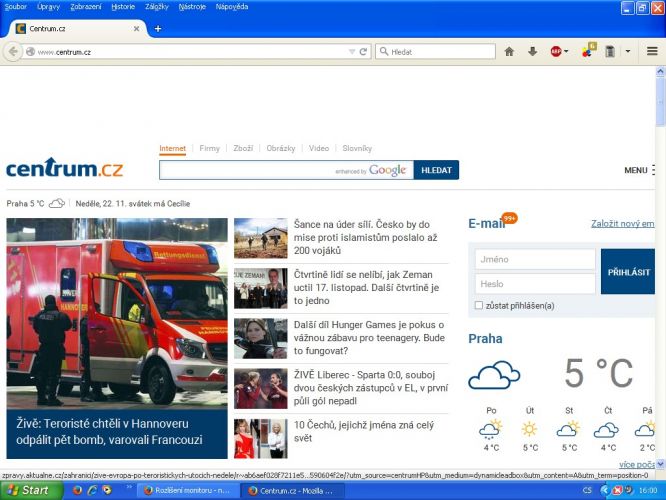Click the 99+ e-mail notification badge
This screenshot has width=666, height=500.
pos(509,218)
